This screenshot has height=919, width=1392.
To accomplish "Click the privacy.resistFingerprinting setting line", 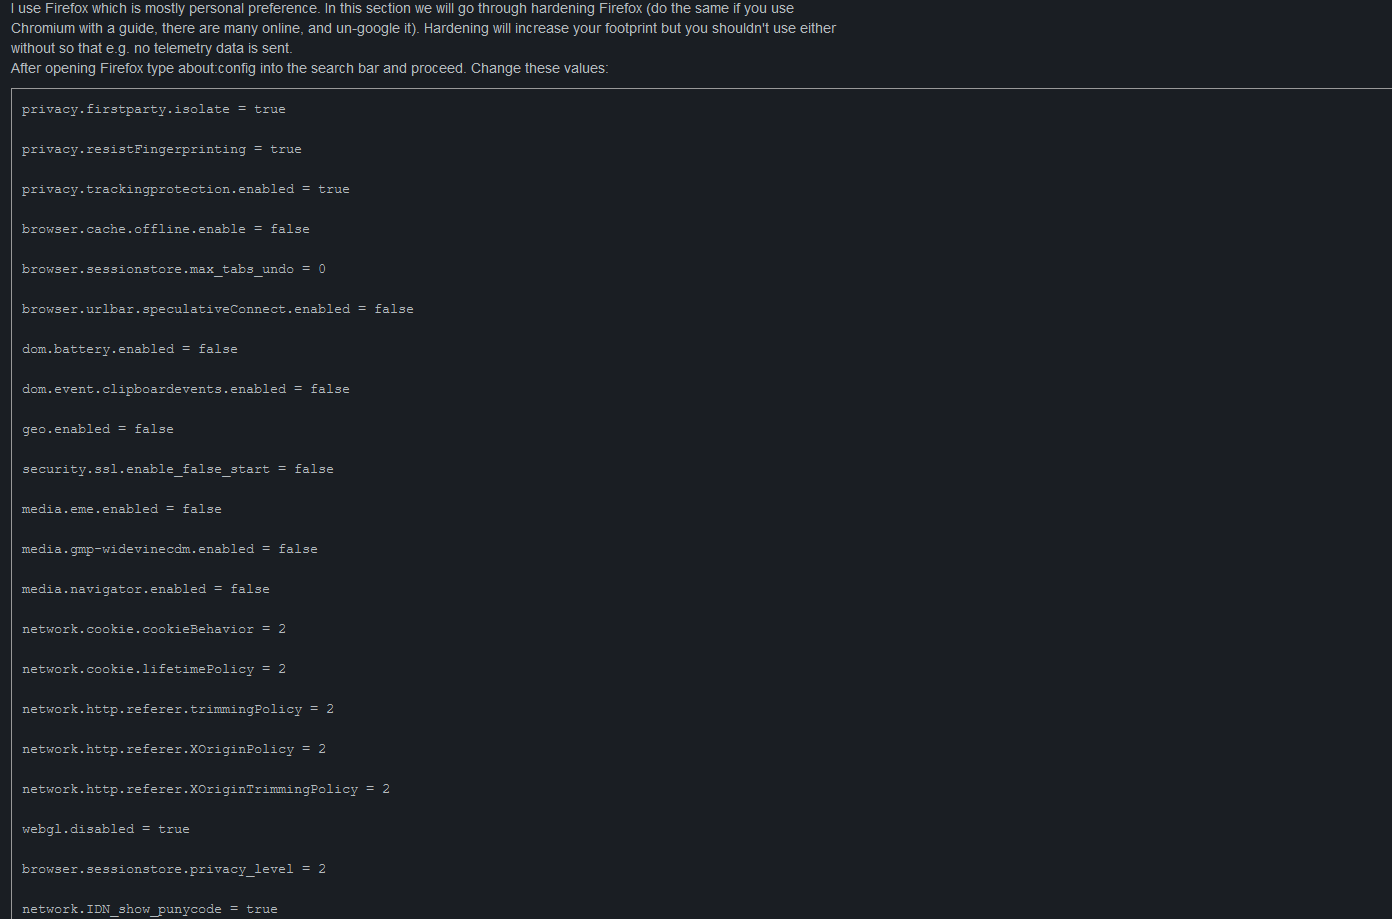I will point(161,149).
